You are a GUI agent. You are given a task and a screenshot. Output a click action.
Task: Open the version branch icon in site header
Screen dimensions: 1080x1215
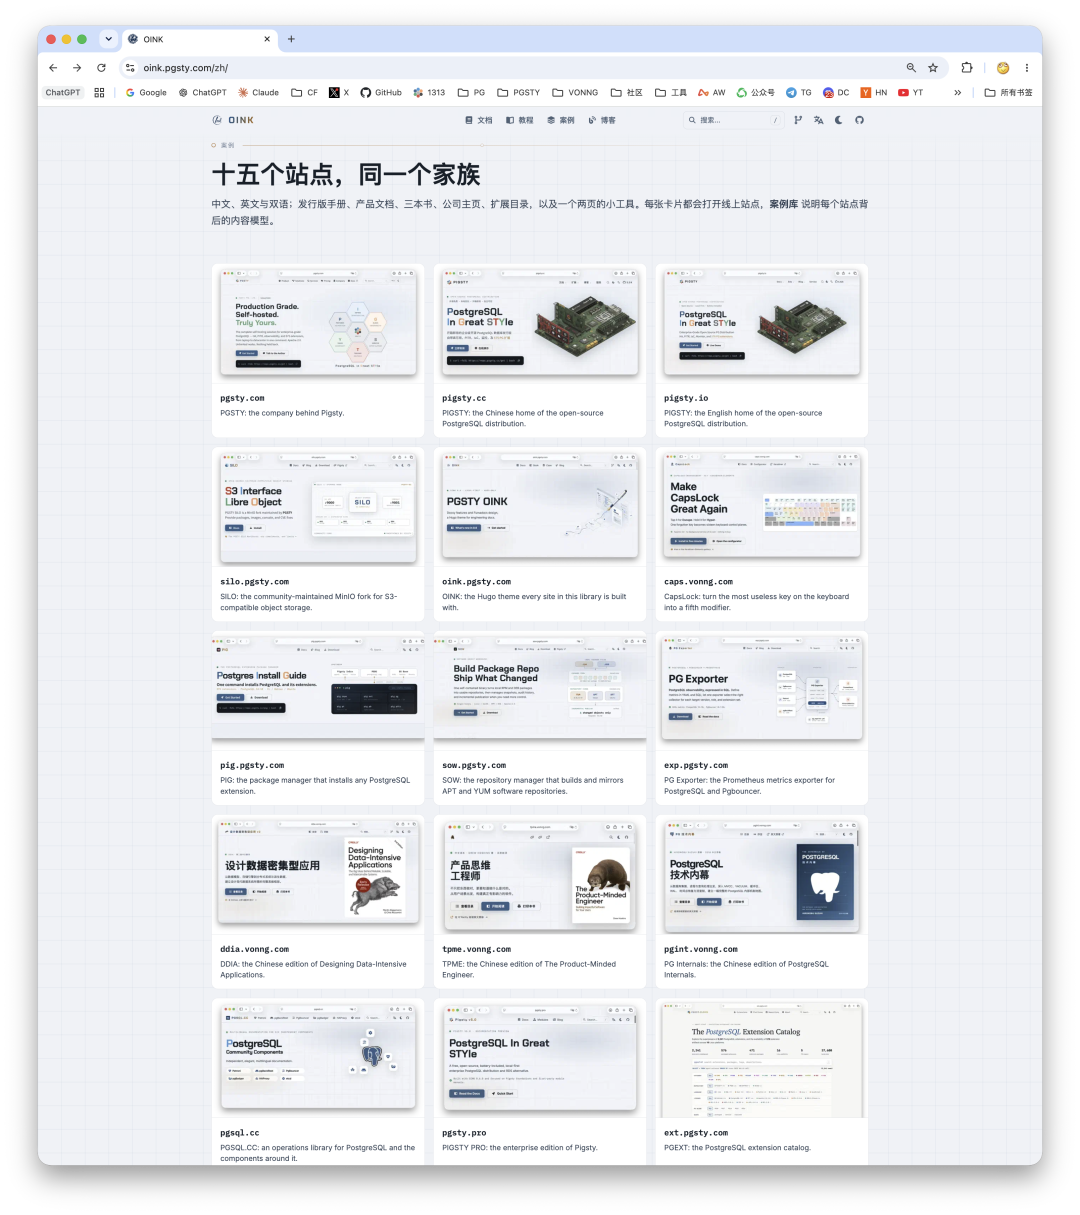tap(797, 120)
